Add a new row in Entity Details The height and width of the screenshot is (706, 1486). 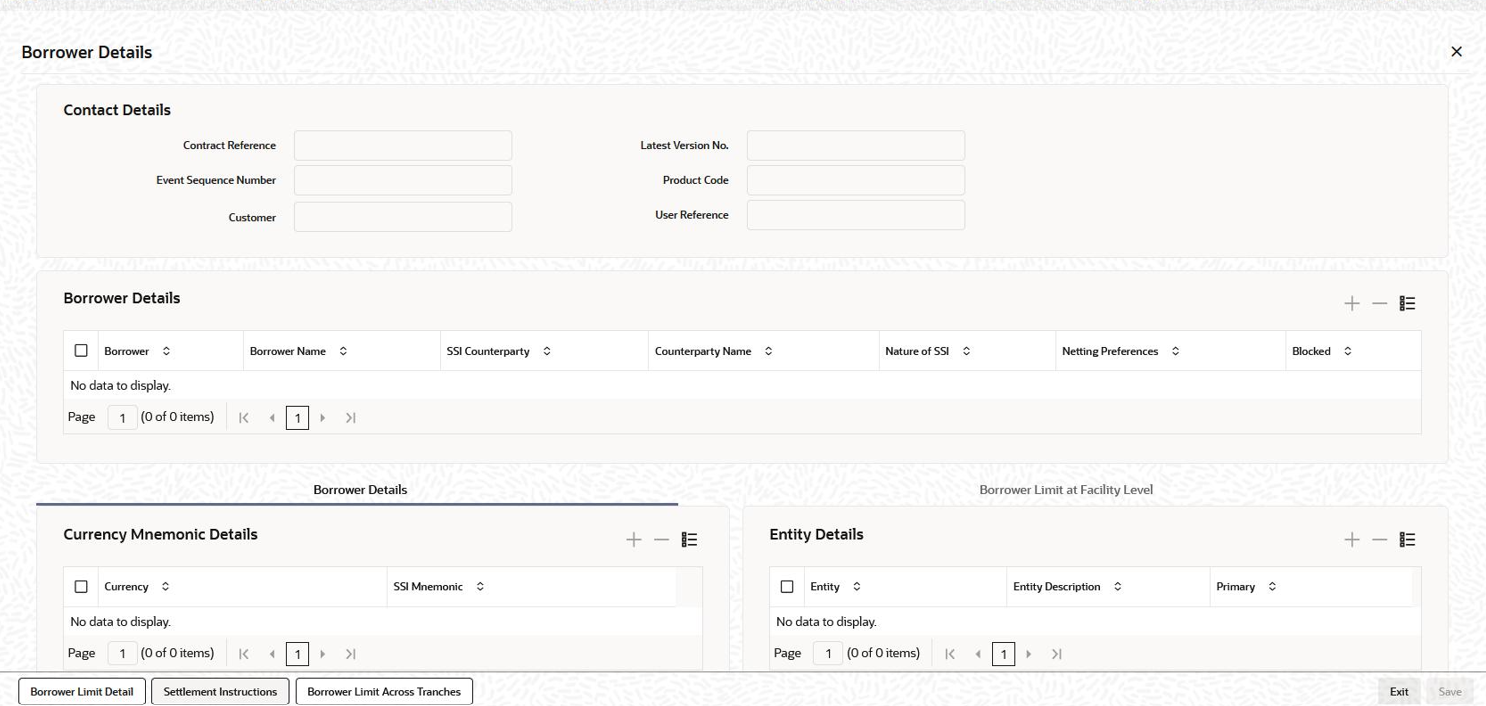click(1352, 539)
